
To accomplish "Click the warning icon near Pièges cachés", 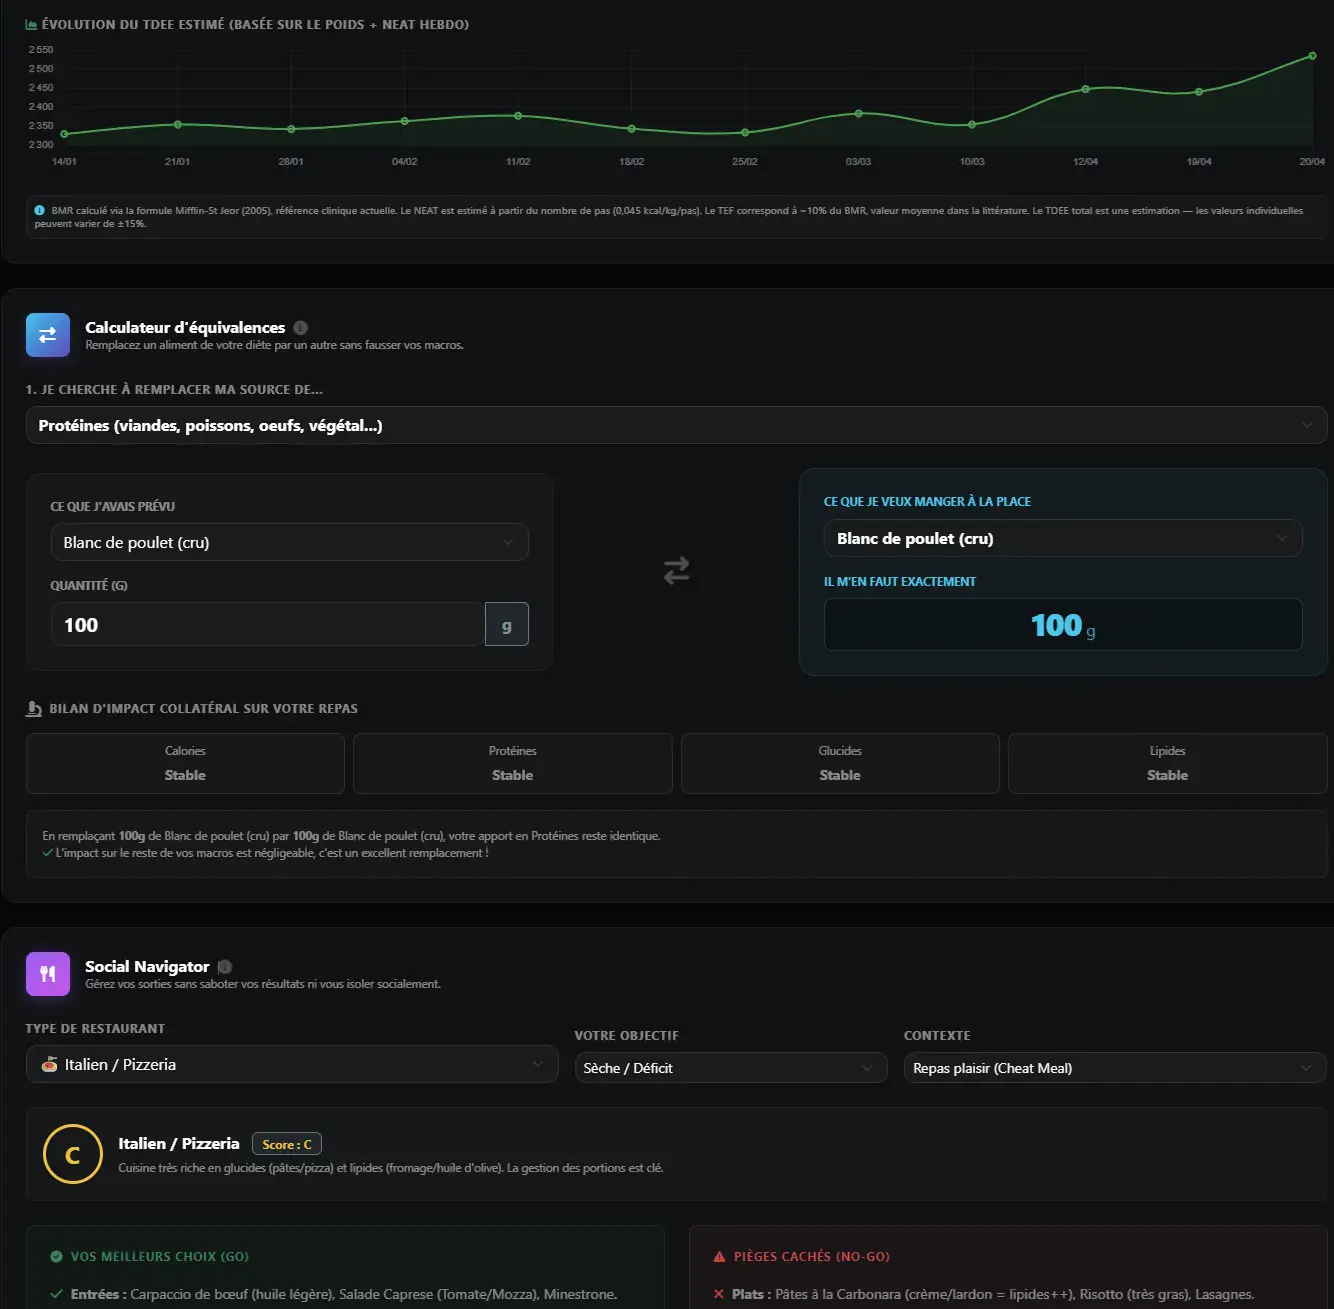I will (x=719, y=1256).
